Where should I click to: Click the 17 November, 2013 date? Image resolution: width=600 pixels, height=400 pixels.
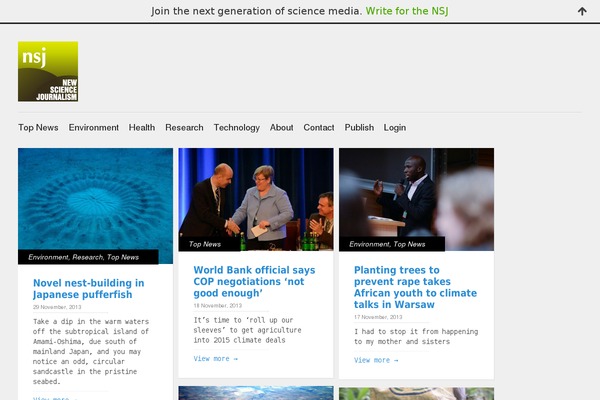click(x=378, y=317)
